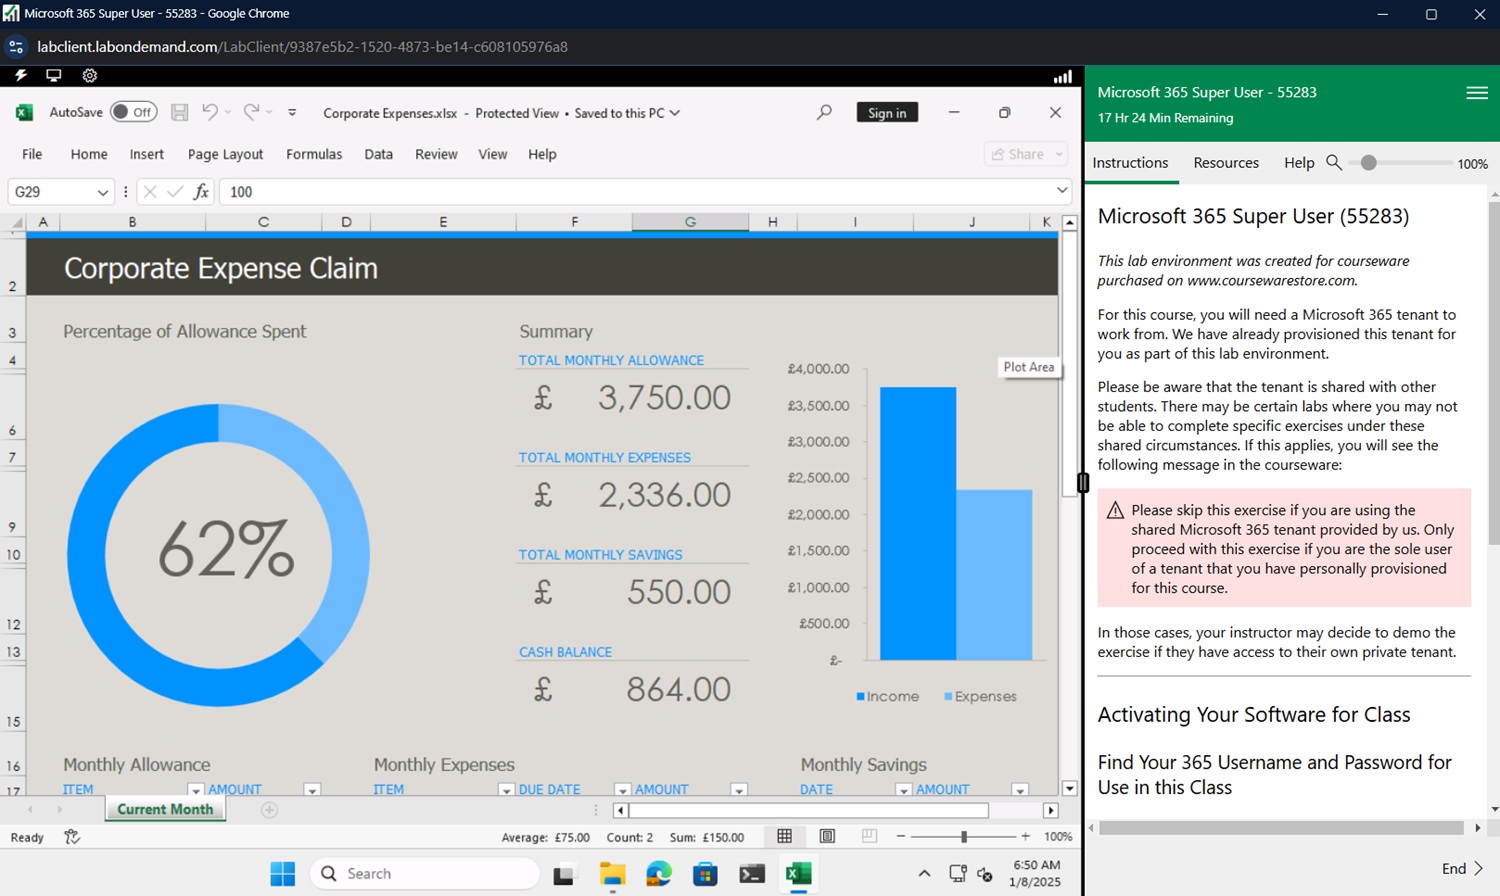Click the zoom in plus icon

point(1025,836)
